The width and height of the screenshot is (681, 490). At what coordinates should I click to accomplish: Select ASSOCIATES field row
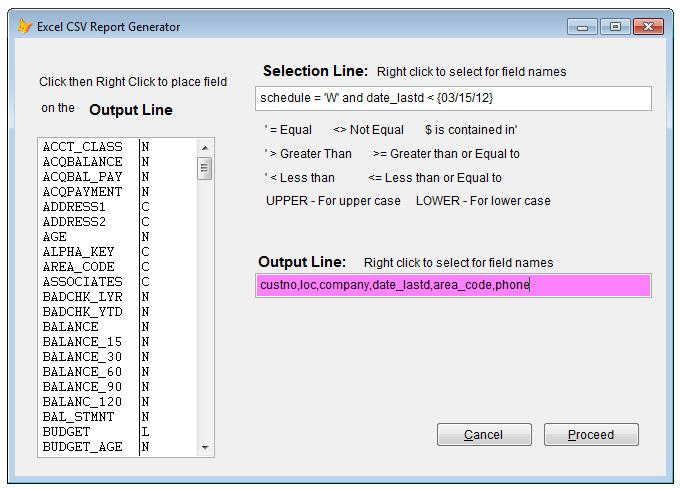pyautogui.click(x=118, y=281)
